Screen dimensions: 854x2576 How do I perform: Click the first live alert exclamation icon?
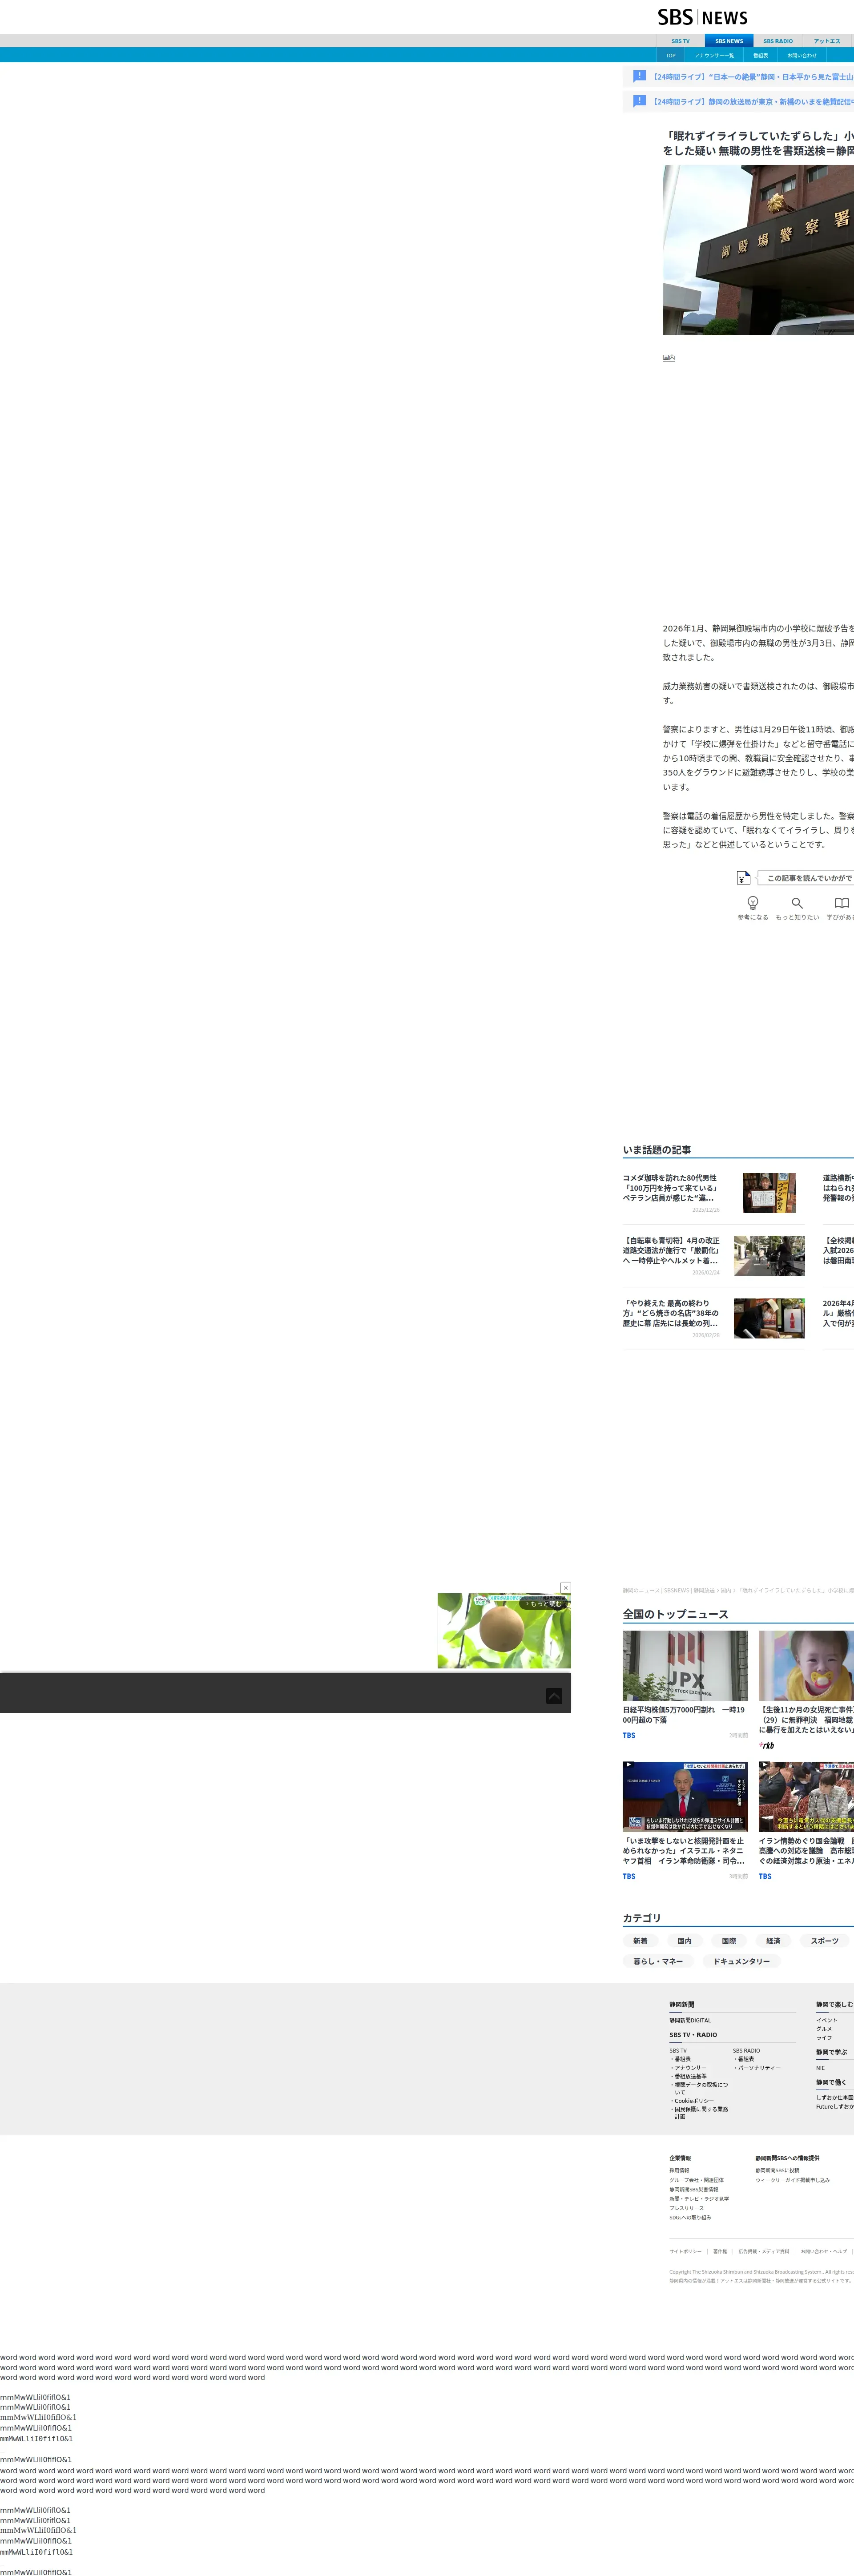(639, 76)
